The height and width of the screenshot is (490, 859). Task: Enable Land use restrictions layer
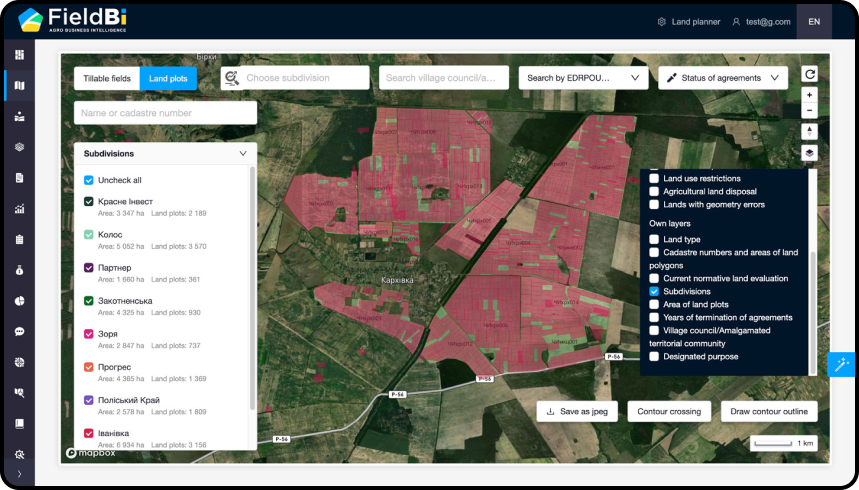tap(654, 178)
